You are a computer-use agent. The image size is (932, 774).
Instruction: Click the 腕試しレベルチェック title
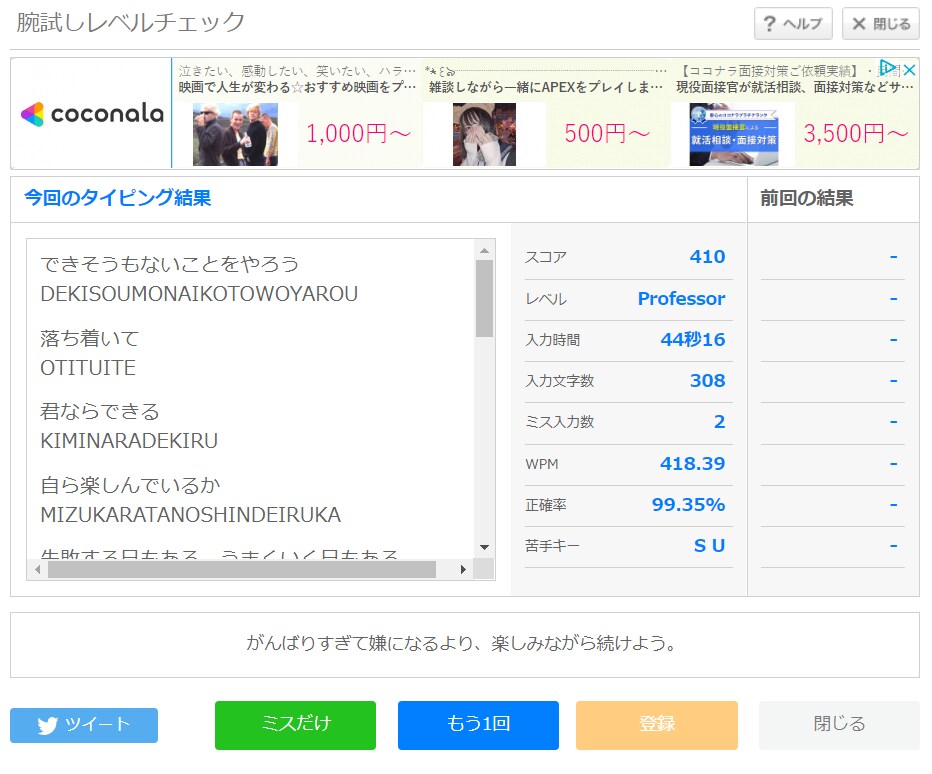click(x=130, y=22)
